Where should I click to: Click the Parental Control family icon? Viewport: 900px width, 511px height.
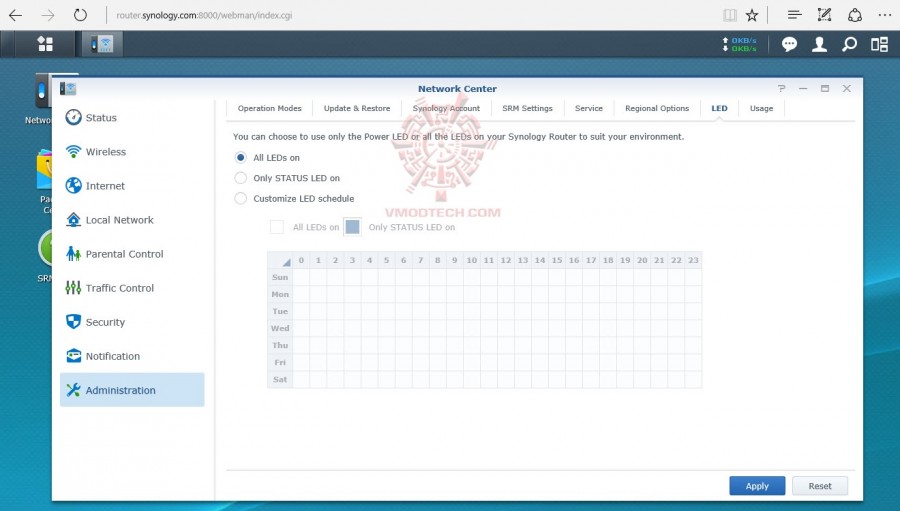[73, 253]
